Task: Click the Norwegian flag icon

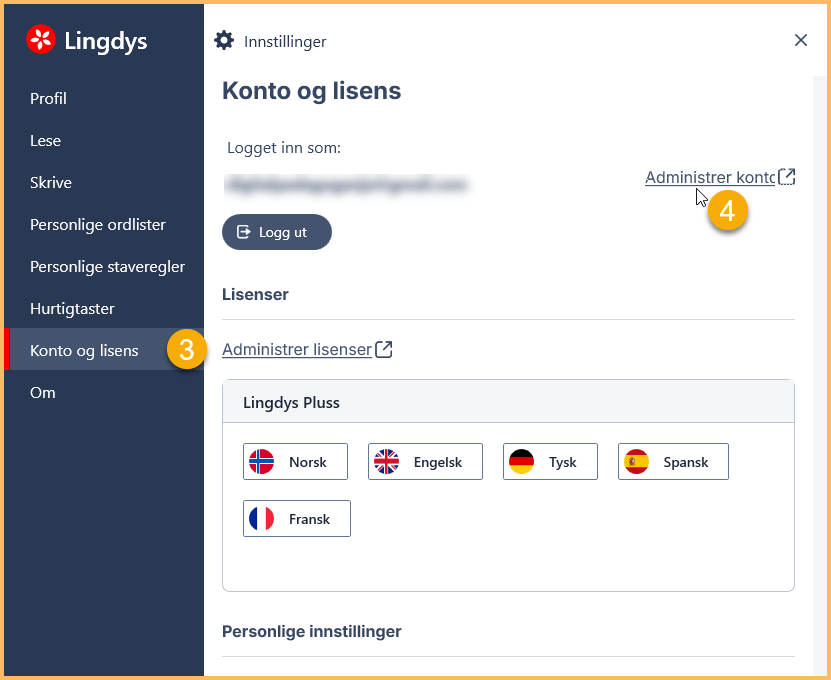Action: 262,462
